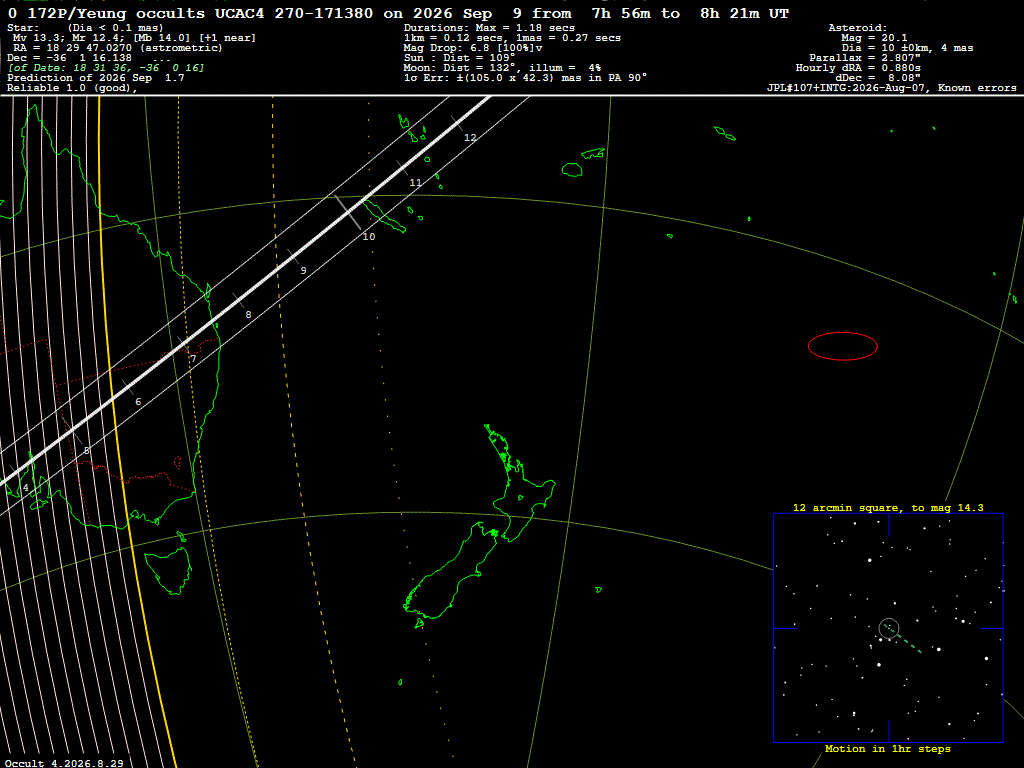Click the 'Reliable 1.0 (good)' text
1024x768 pixels.
(x=72, y=88)
